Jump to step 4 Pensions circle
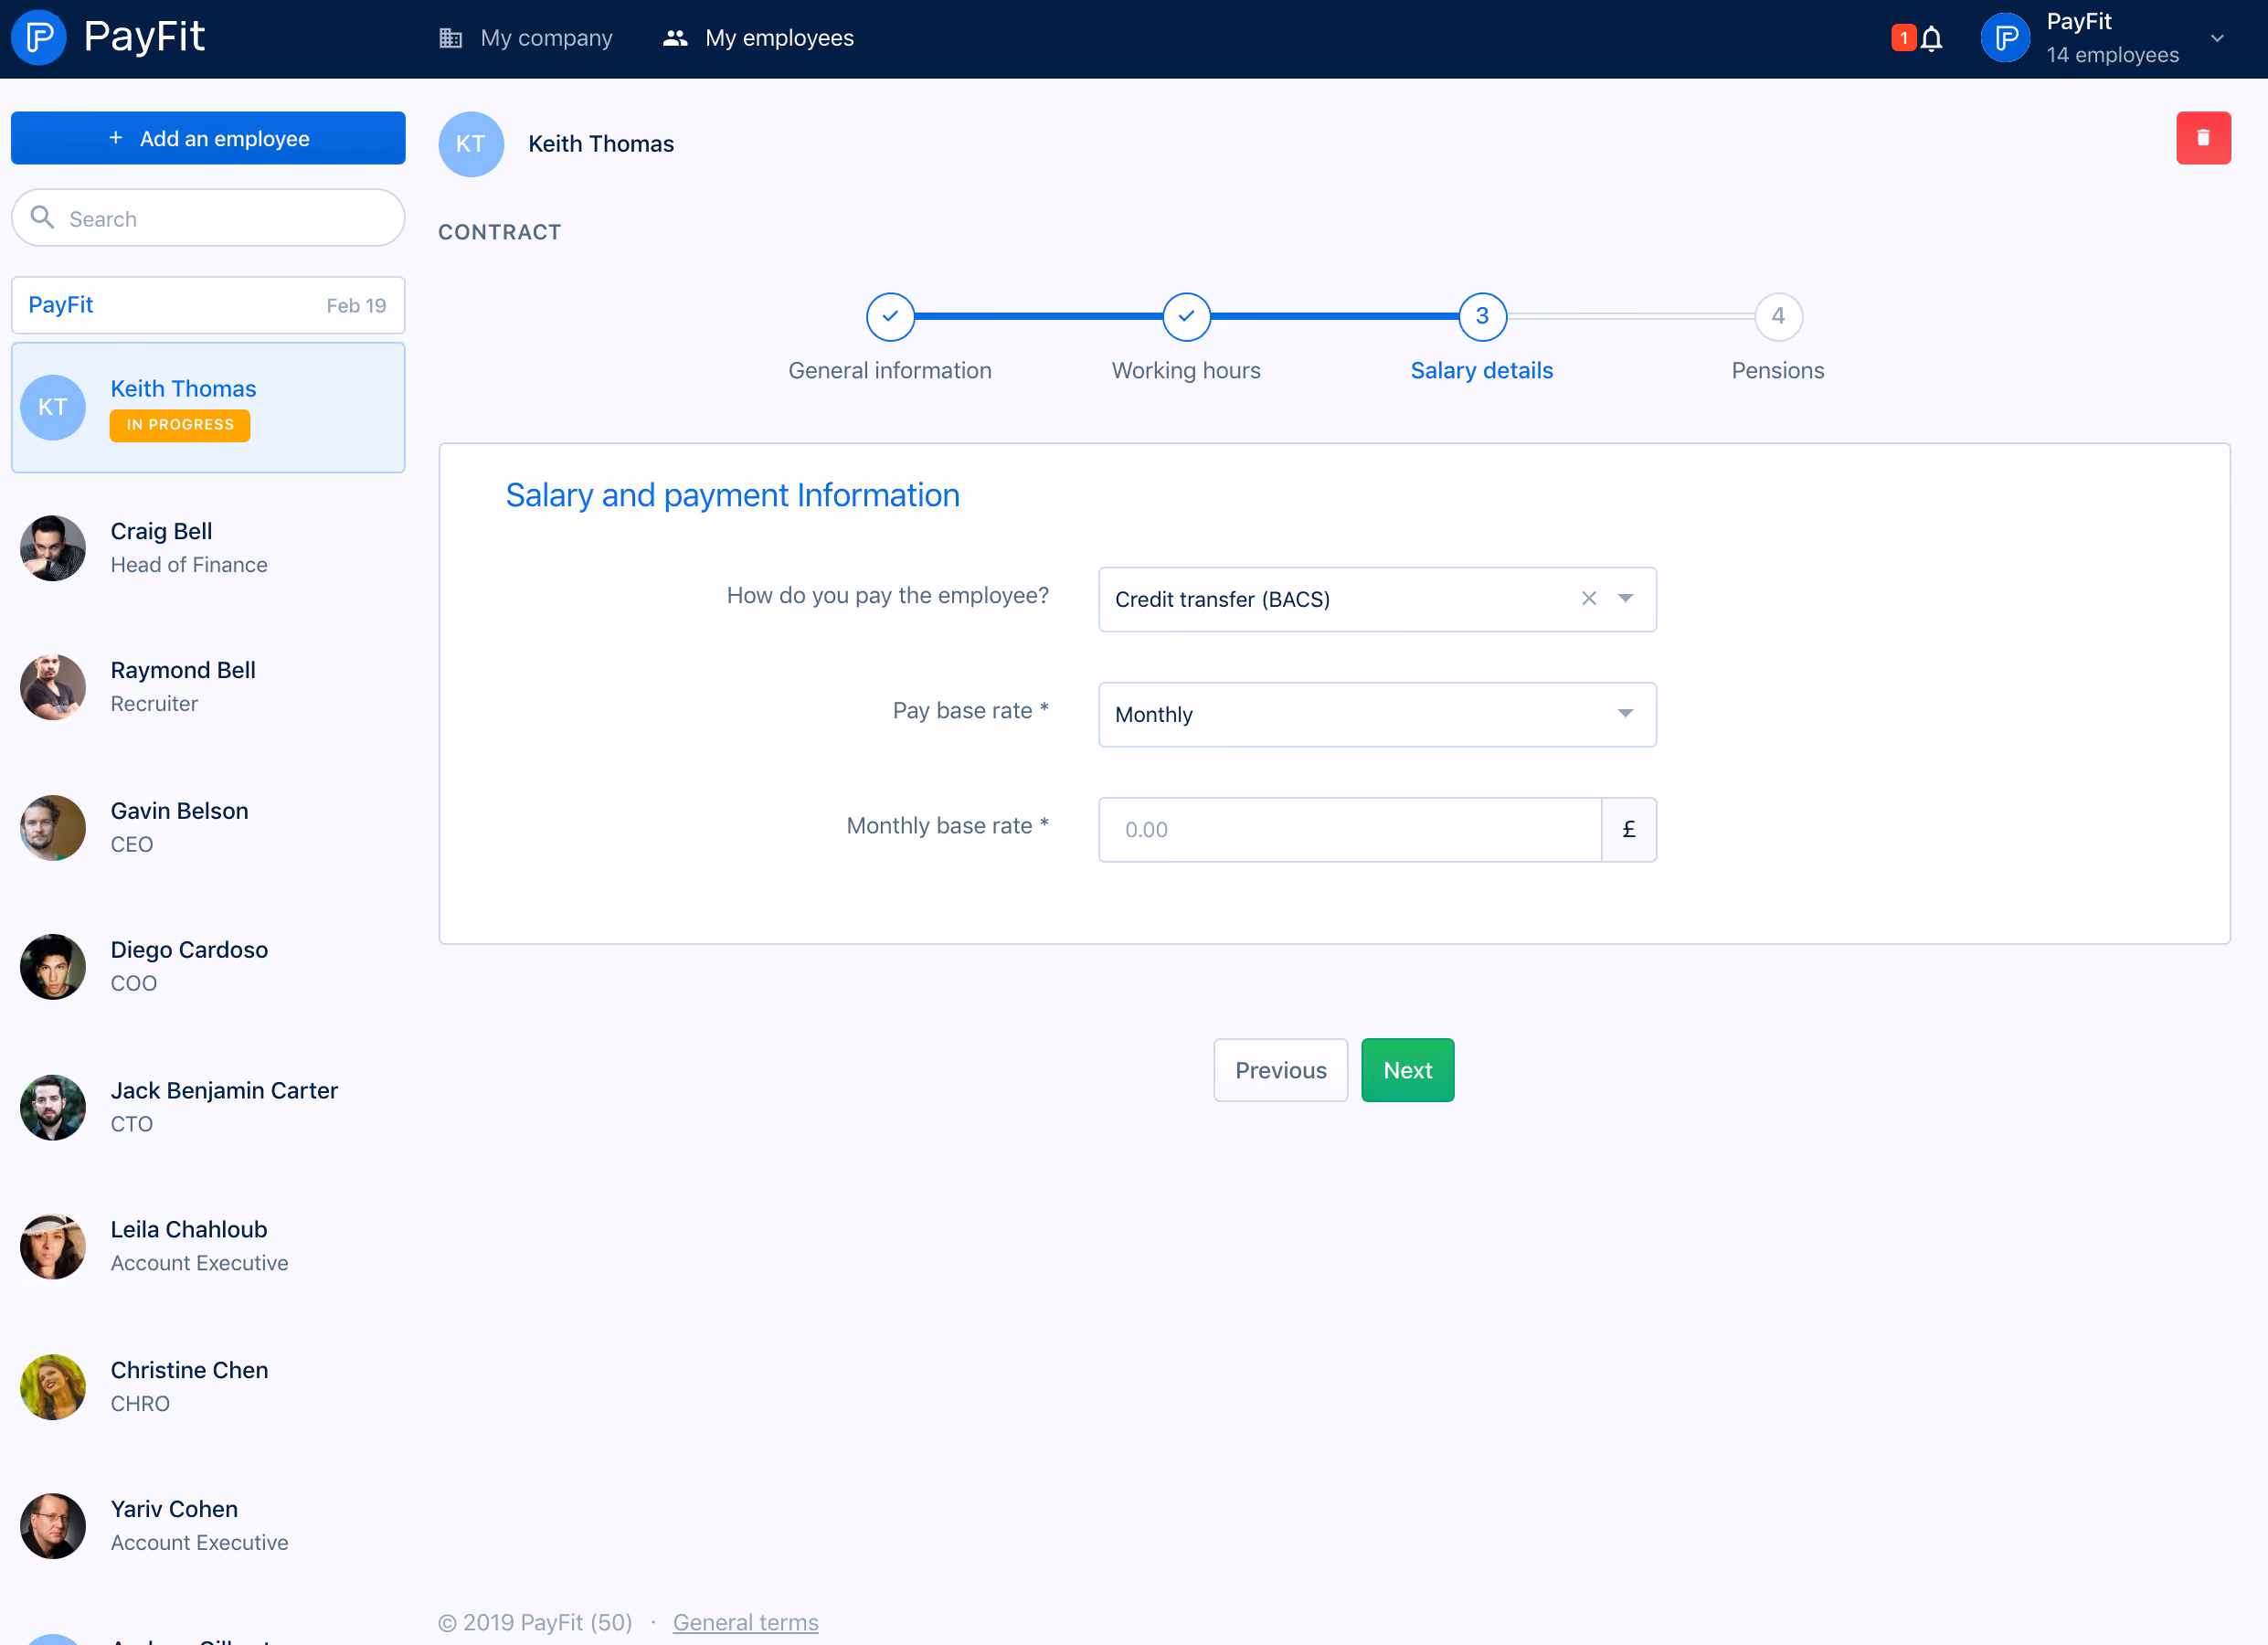The height and width of the screenshot is (1645, 2268). click(x=1778, y=317)
